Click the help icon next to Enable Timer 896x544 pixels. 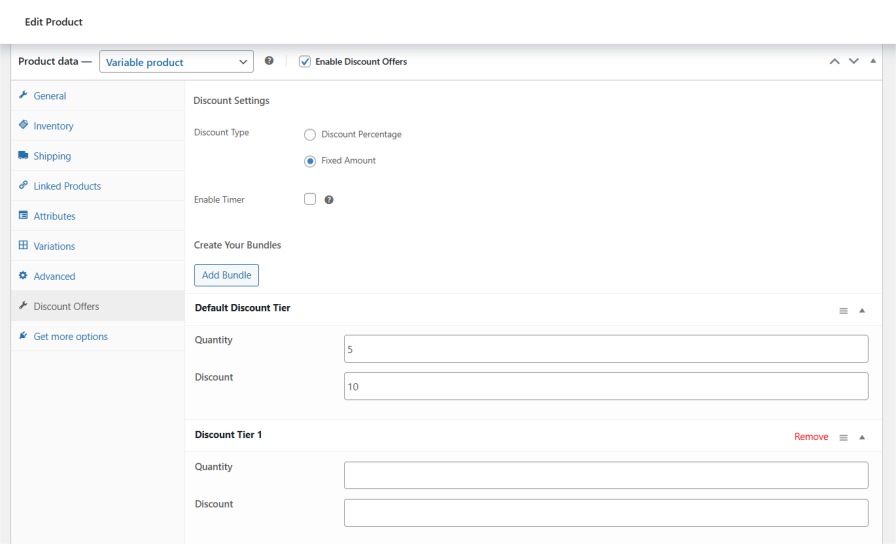pos(329,200)
